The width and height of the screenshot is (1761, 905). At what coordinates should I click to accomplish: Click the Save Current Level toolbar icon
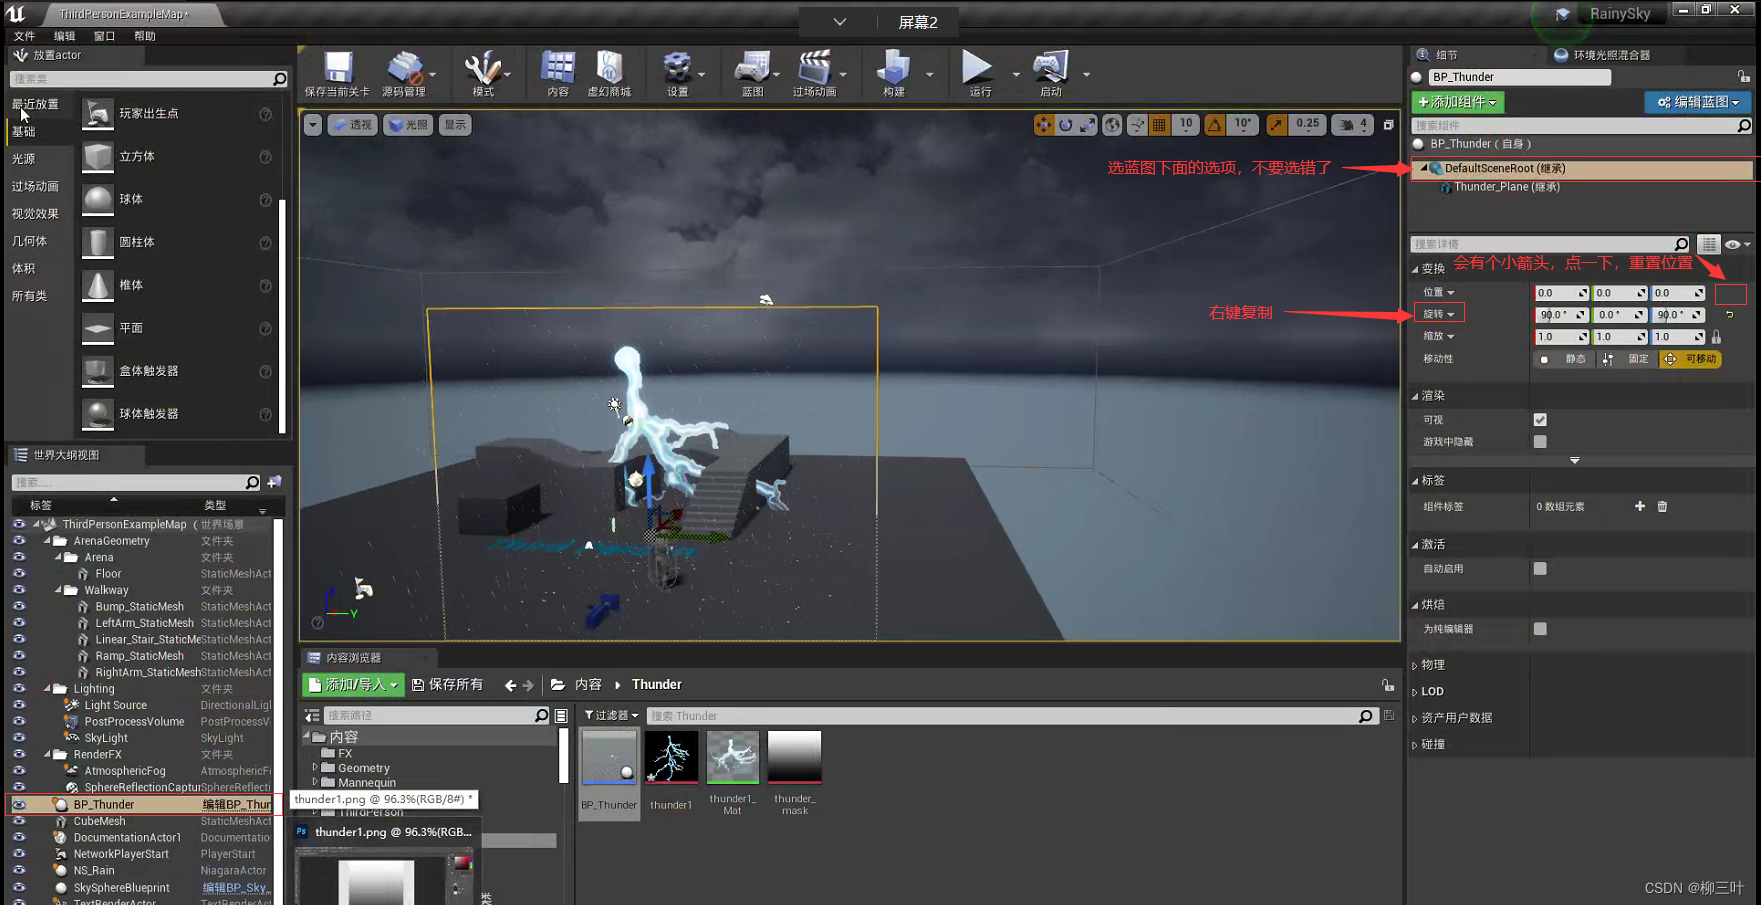338,67
